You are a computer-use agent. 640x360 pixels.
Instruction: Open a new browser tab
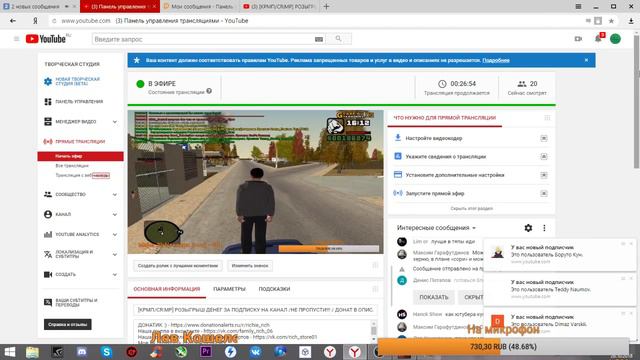[326, 7]
